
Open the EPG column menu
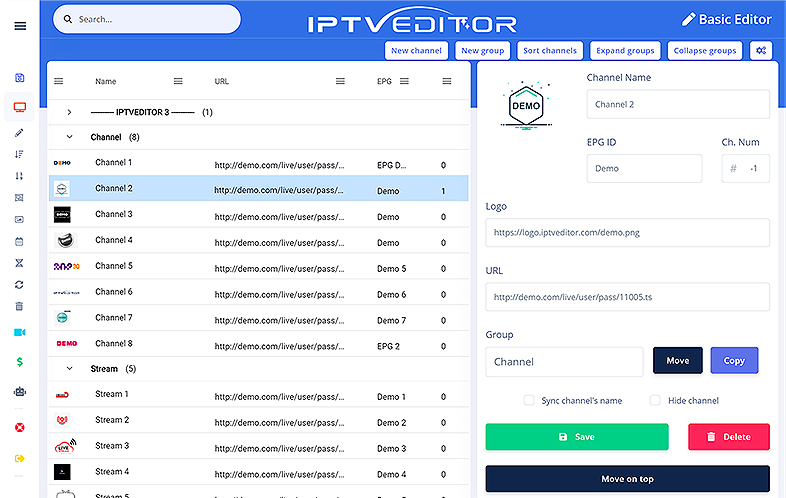[405, 81]
